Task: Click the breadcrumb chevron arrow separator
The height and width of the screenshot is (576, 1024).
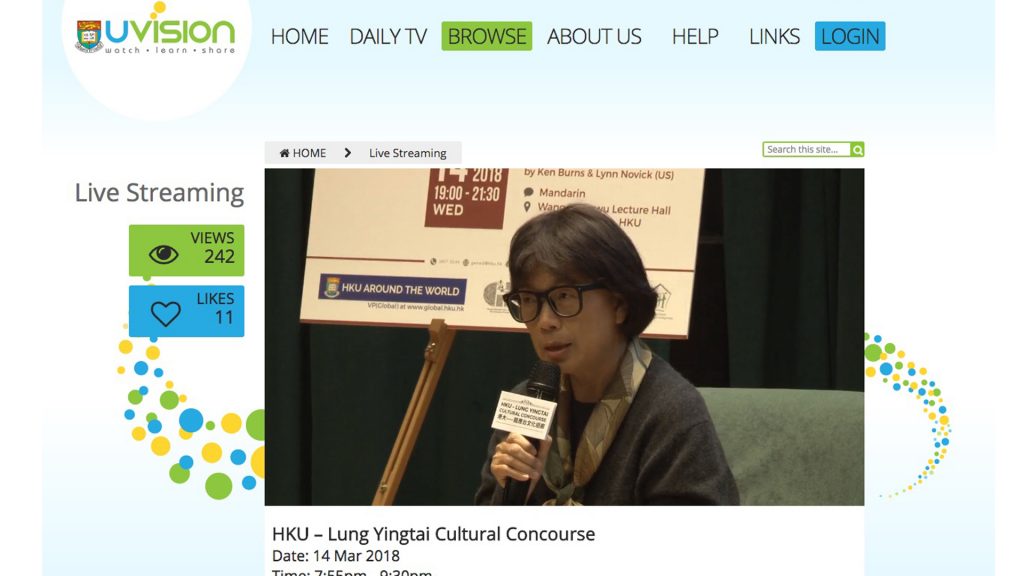Action: [x=347, y=153]
